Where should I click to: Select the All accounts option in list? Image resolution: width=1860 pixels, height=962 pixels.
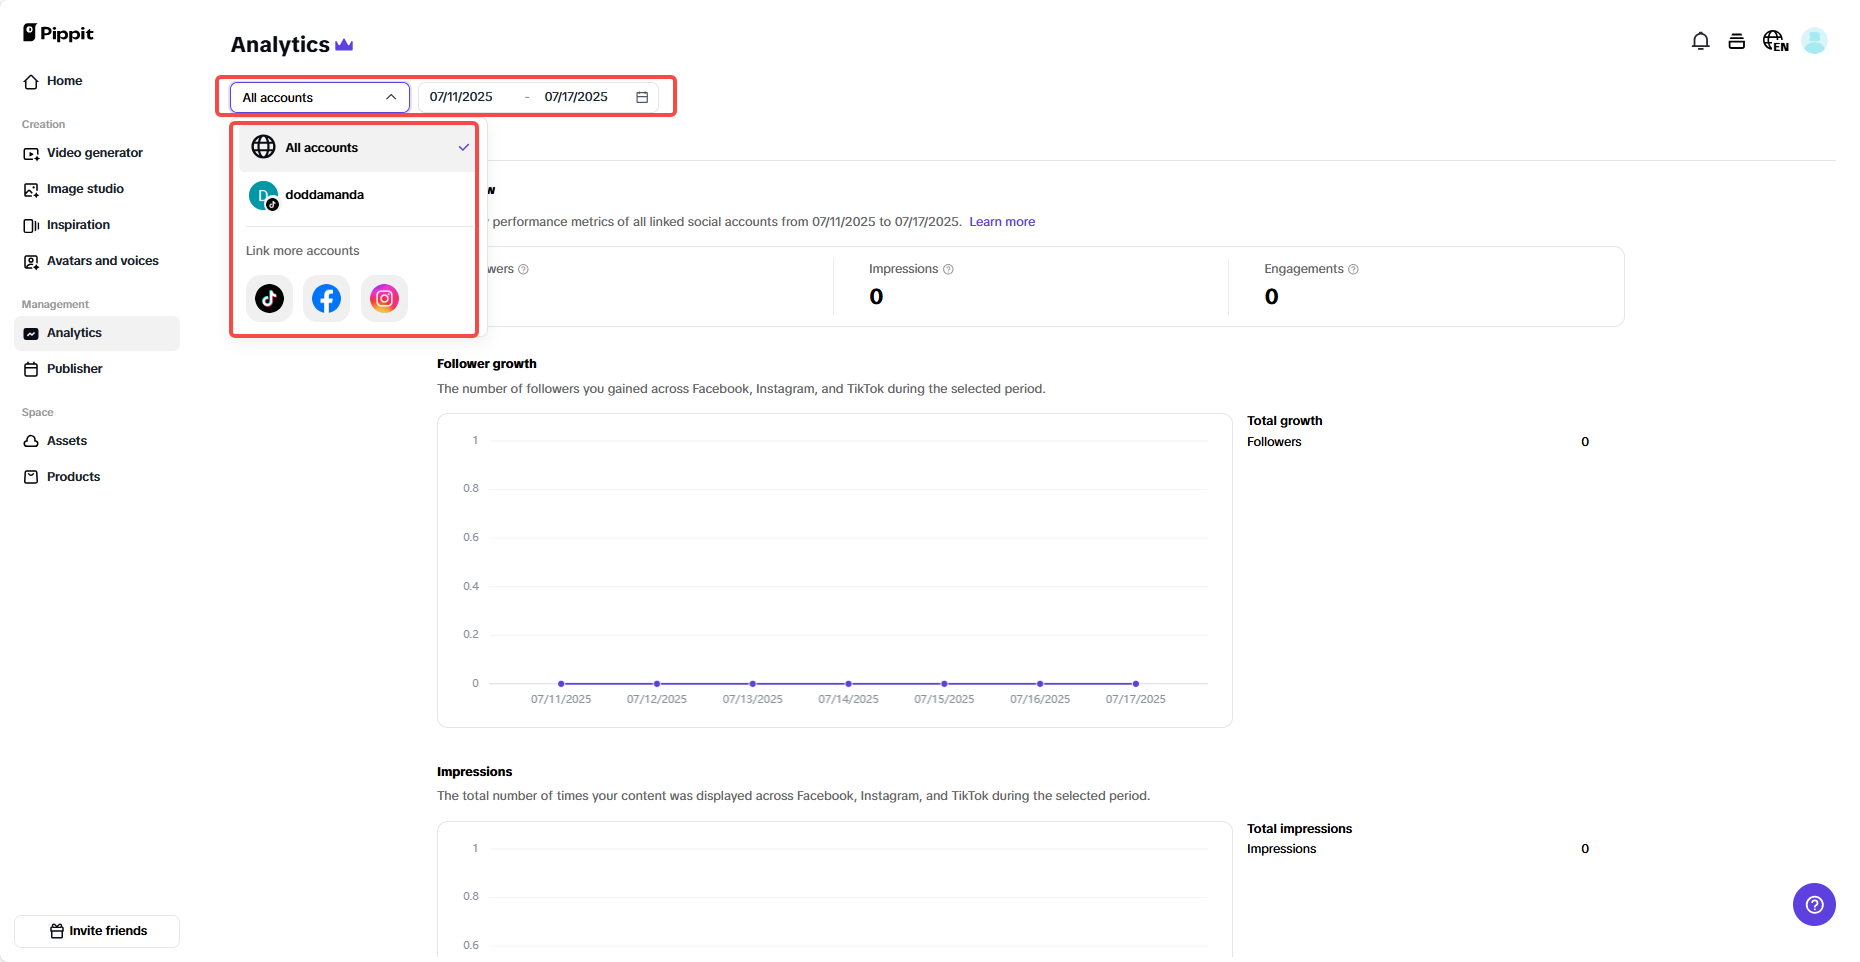[322, 148]
